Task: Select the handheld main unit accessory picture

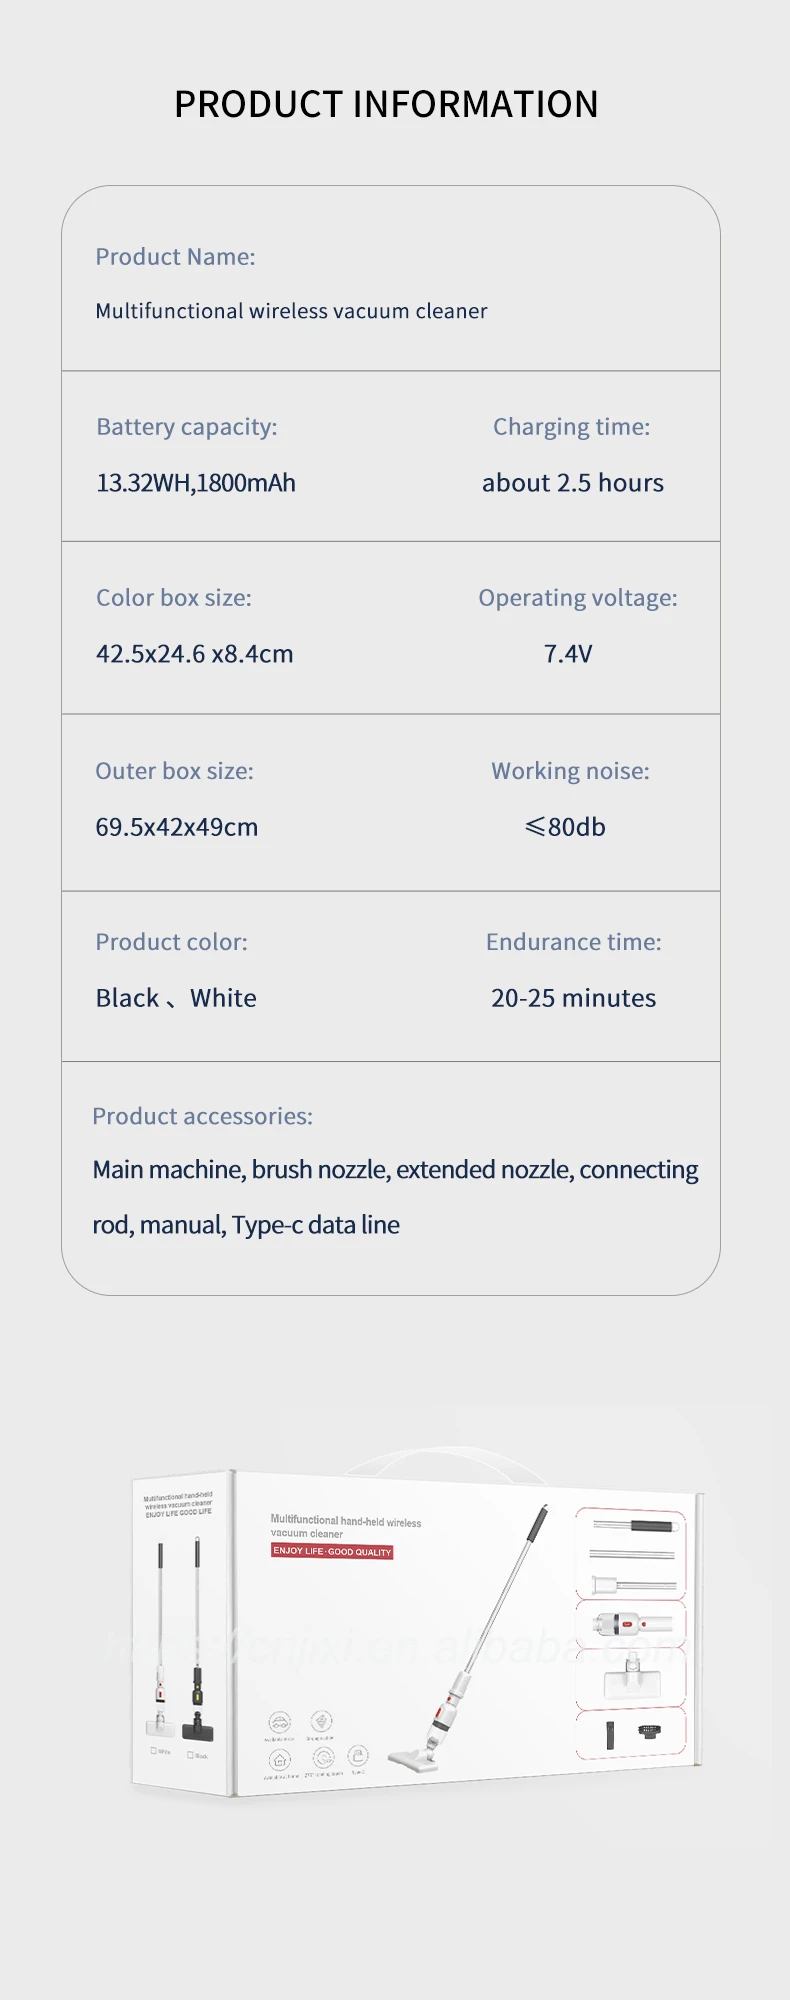Action: pyautogui.click(x=632, y=1622)
